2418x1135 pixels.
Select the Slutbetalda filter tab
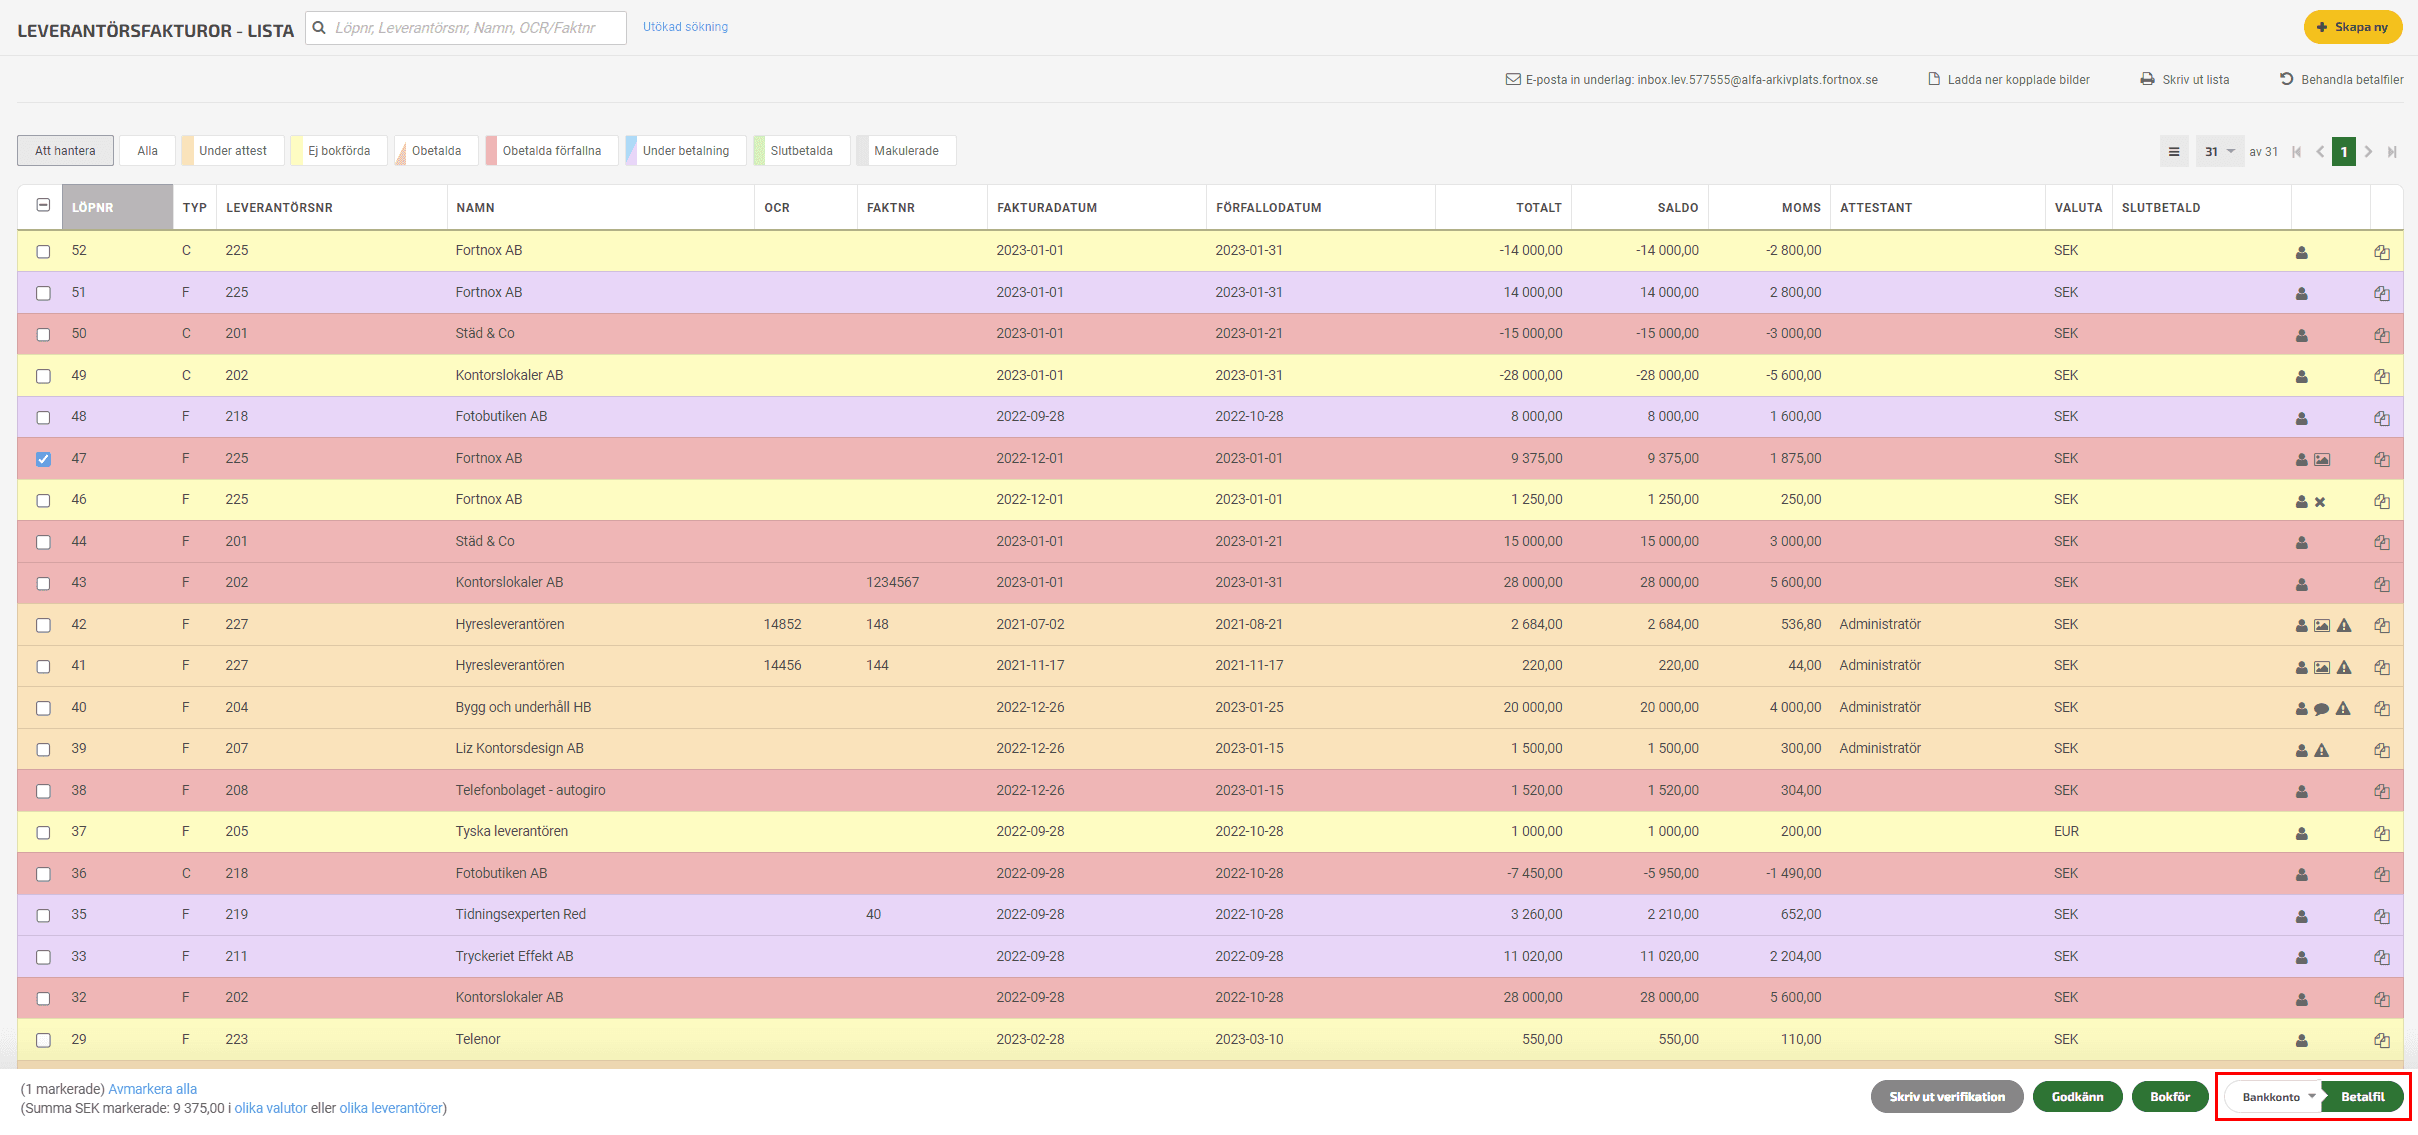click(801, 151)
